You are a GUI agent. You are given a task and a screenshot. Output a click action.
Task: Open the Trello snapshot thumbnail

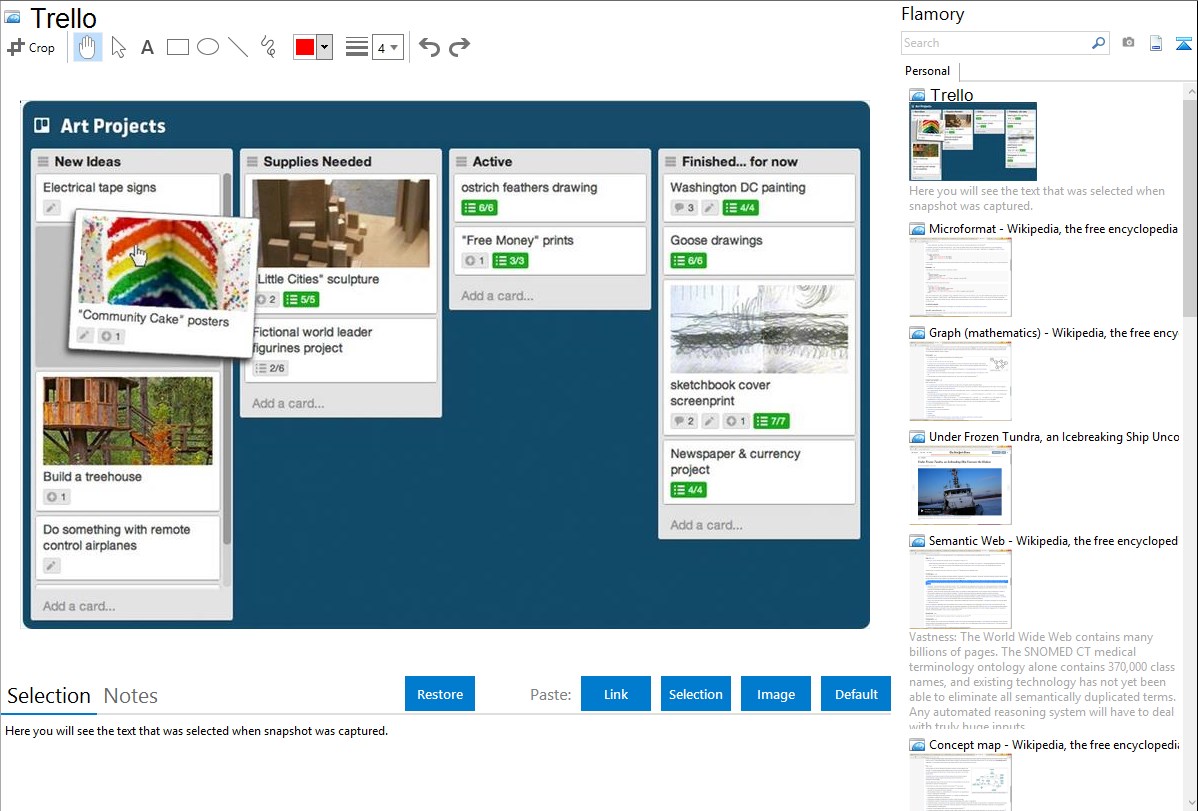pos(973,142)
